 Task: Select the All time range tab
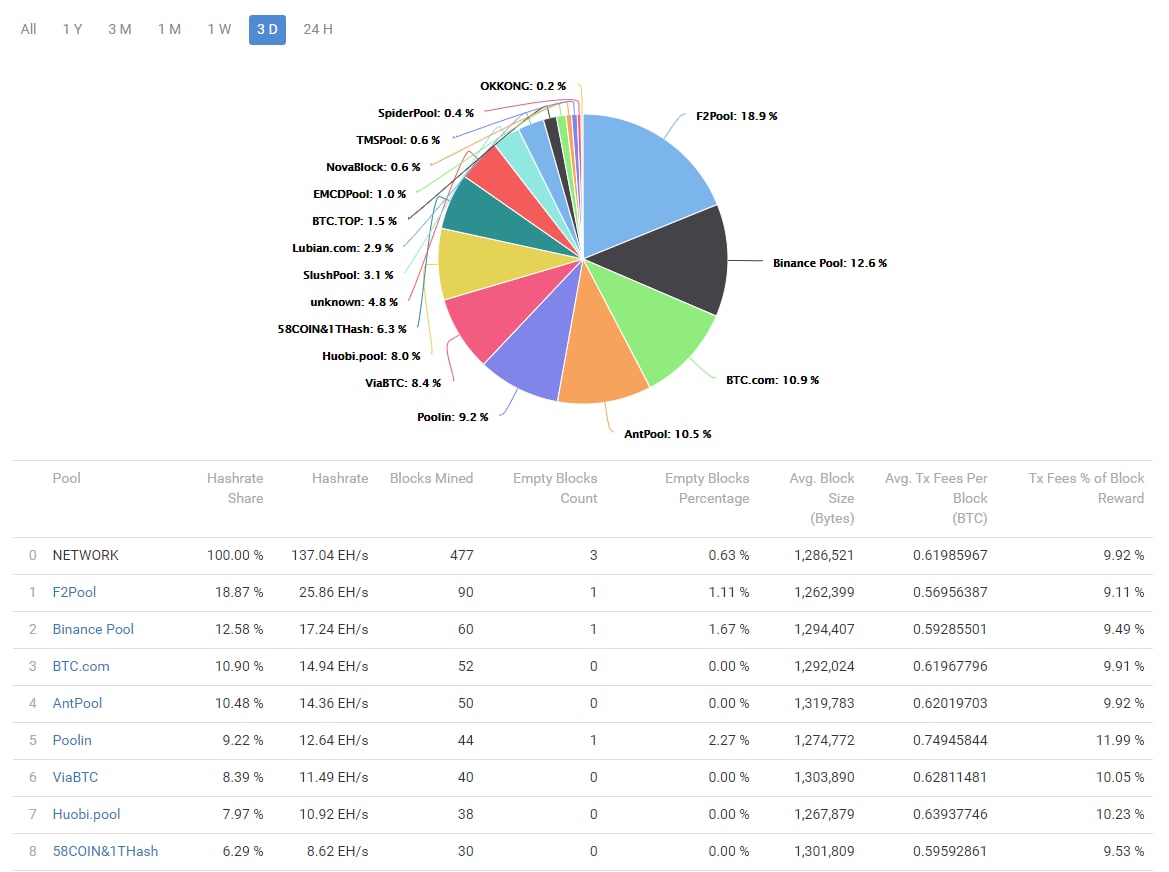[28, 30]
